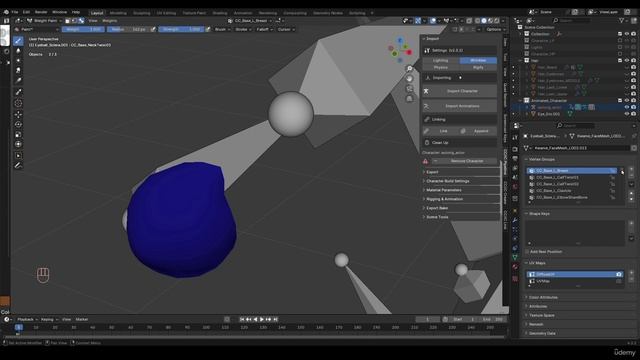Open the Keying dropdown in timeline
This screenshot has width=640, height=360.
pyautogui.click(x=49, y=319)
